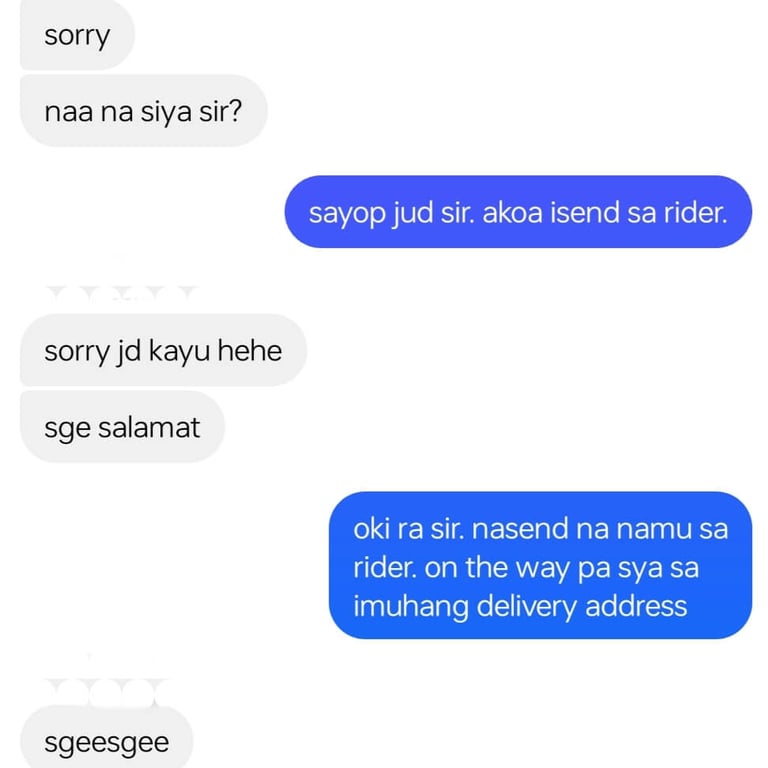768x768 pixels.
Task: Tap the "sge salamat" message bubble
Action: coord(122,427)
